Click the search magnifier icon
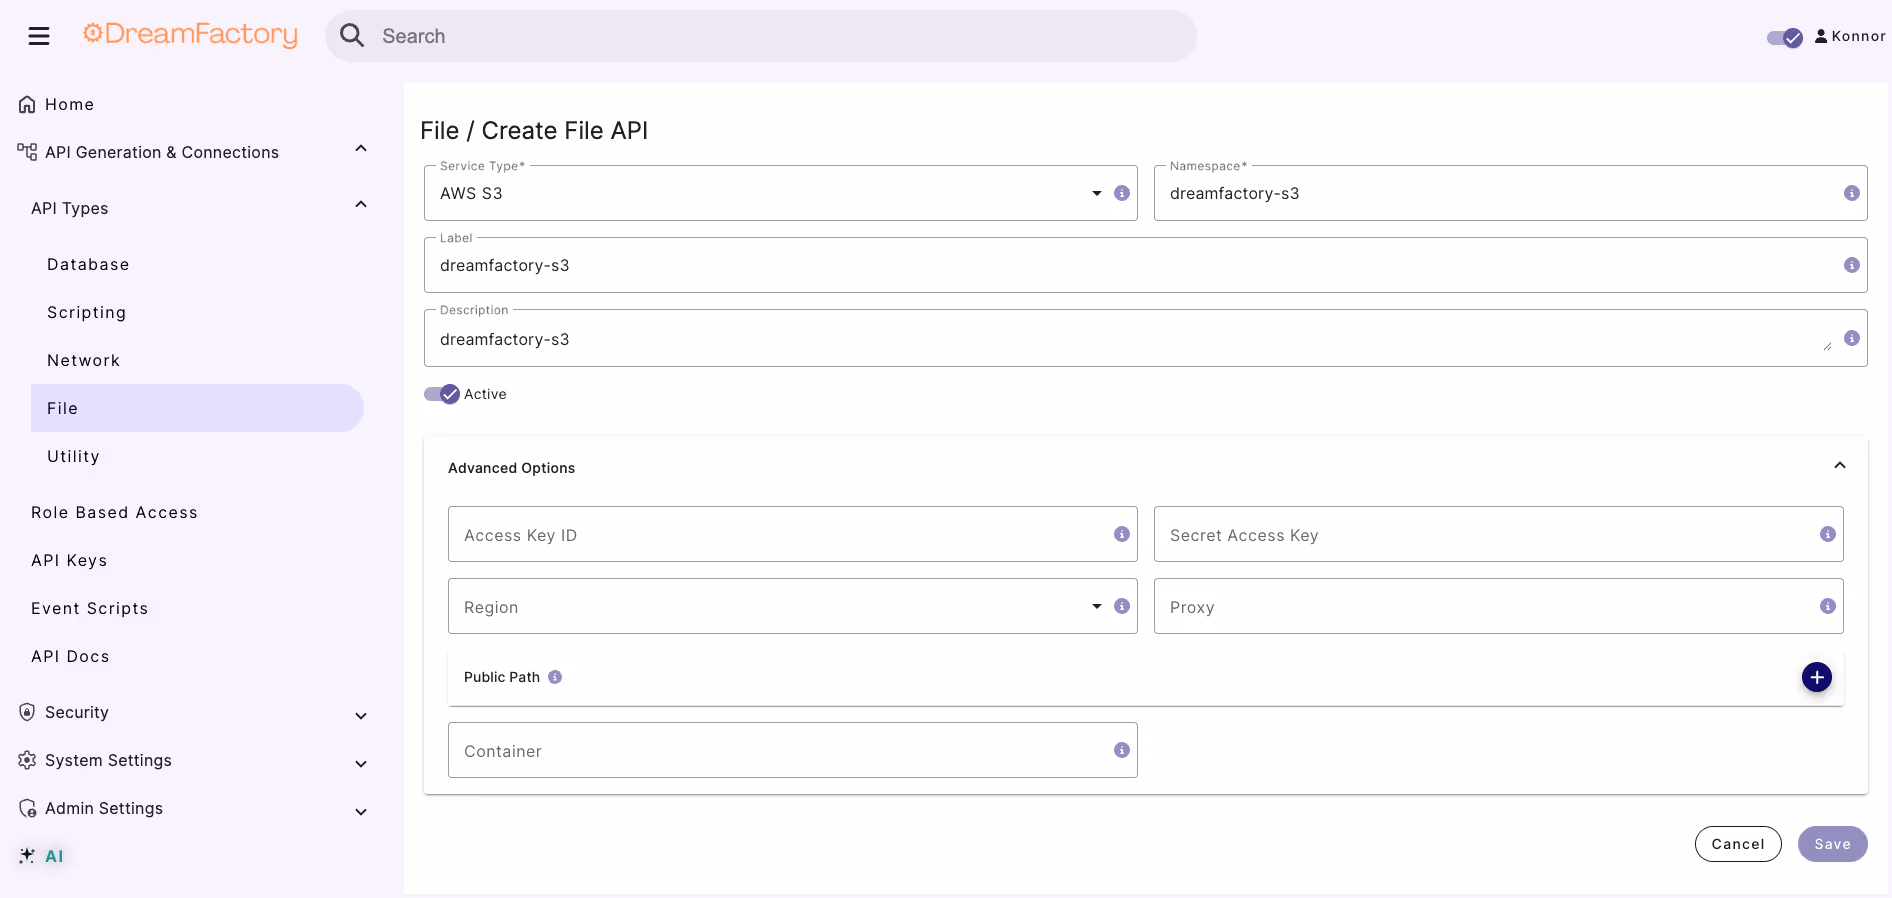The image size is (1892, 898). pyautogui.click(x=352, y=36)
